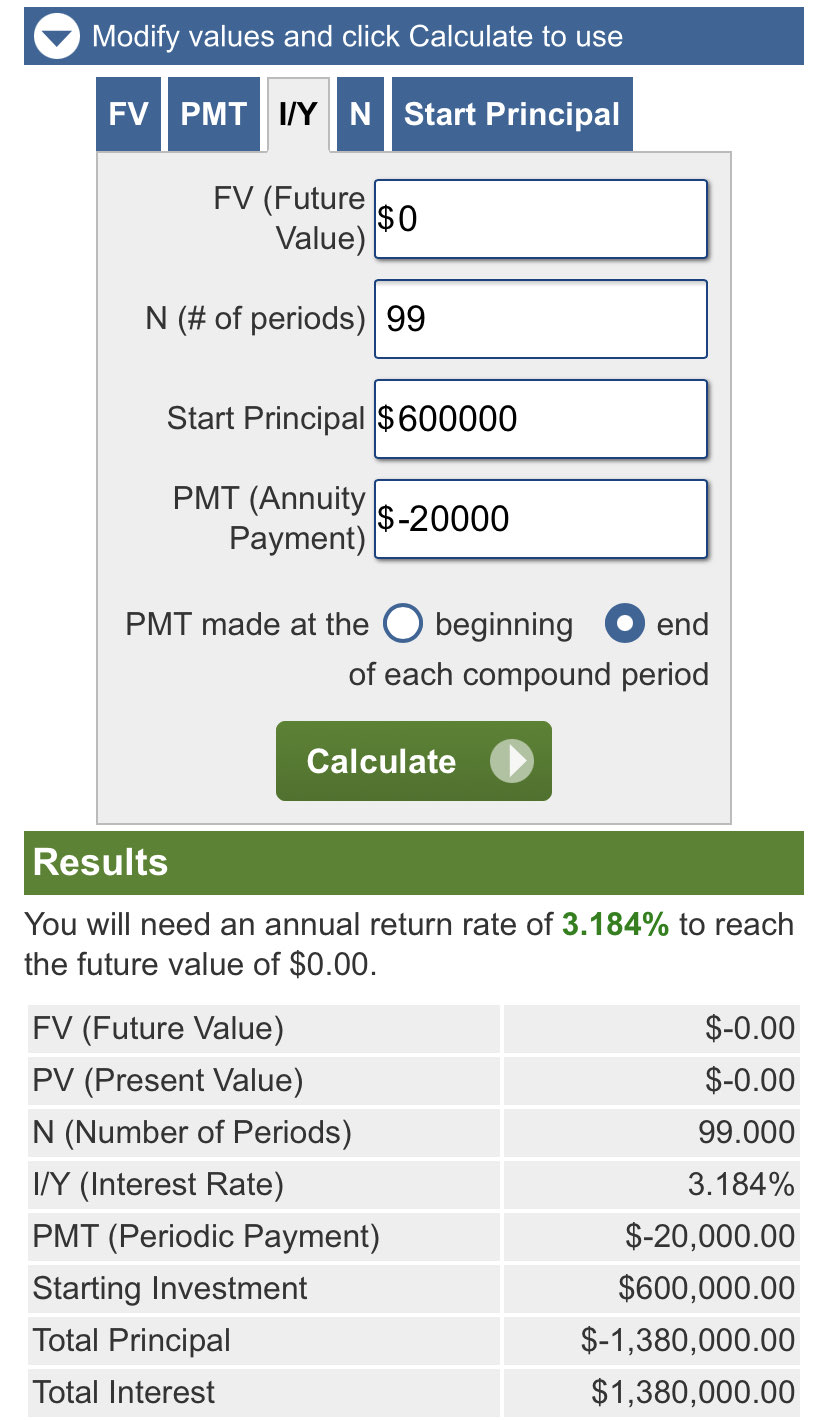Viewport: 828px width, 1420px height.
Task: Click the "Modify values and click Calculate" heading text
Action: coord(357,37)
